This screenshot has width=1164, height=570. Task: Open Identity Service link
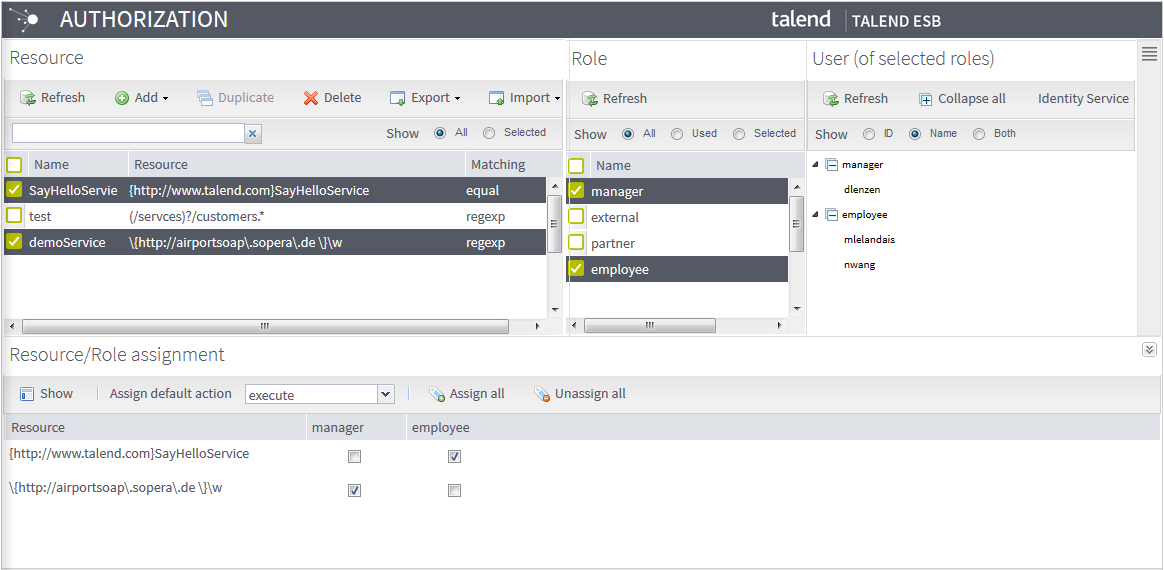pyautogui.click(x=1082, y=99)
